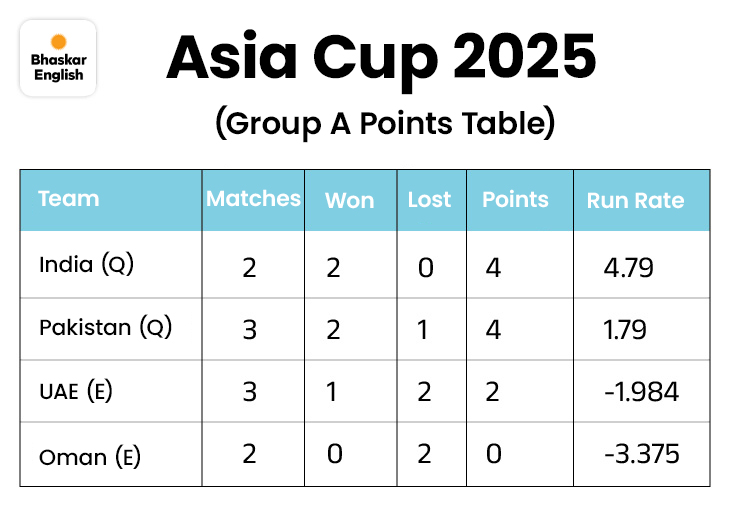Select the Lost column header
The width and height of the screenshot is (730, 508).
click(429, 199)
